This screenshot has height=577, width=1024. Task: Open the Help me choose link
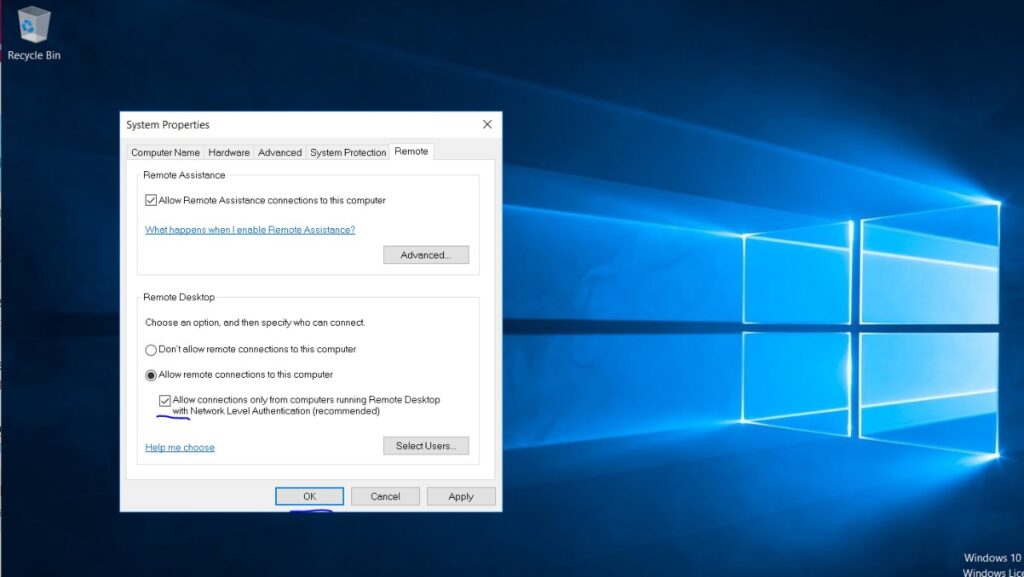180,447
